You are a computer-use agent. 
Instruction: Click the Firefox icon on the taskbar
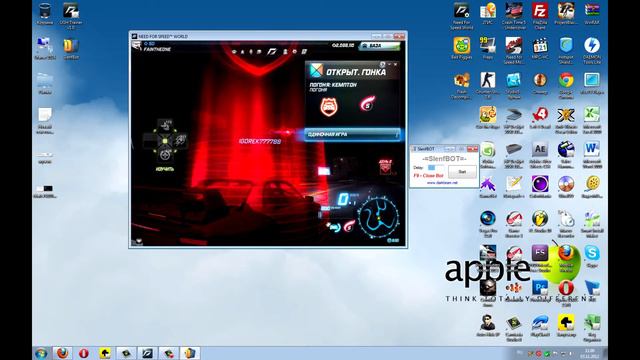point(62,353)
